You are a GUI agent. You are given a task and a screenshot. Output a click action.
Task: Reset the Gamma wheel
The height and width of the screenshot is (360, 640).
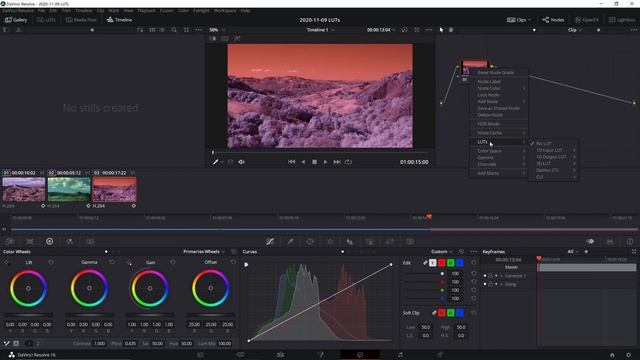click(112, 262)
